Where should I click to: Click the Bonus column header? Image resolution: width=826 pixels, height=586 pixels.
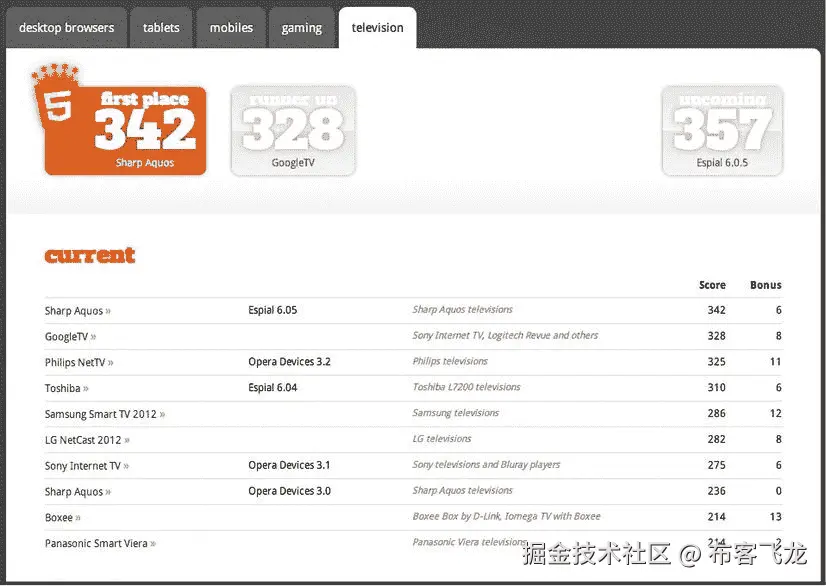tap(766, 285)
